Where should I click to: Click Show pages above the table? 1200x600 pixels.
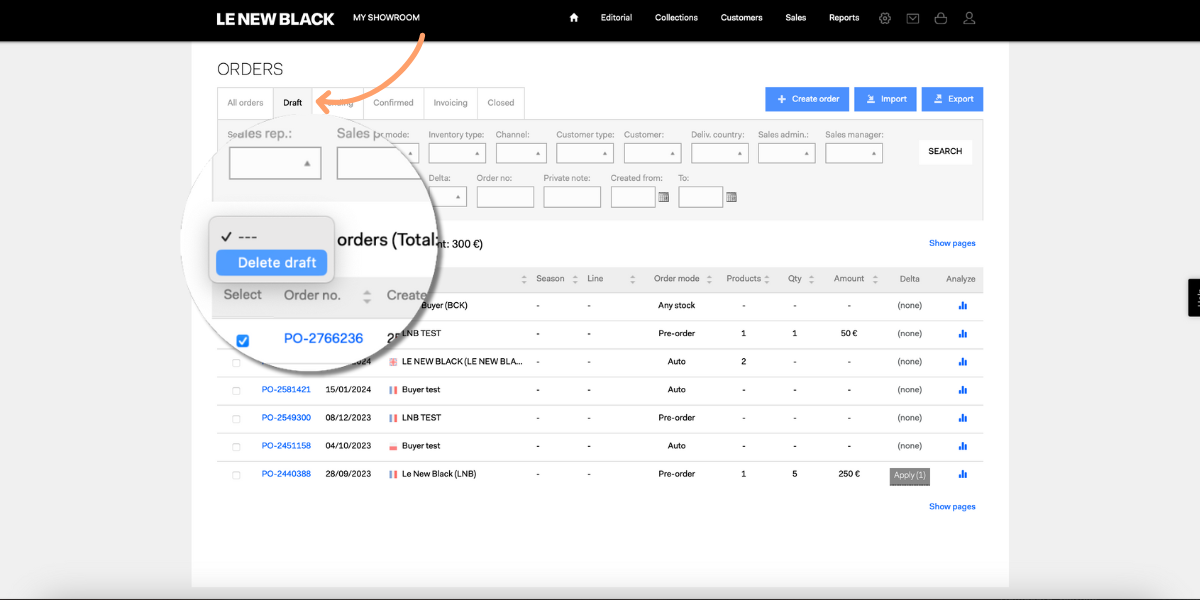tap(952, 243)
